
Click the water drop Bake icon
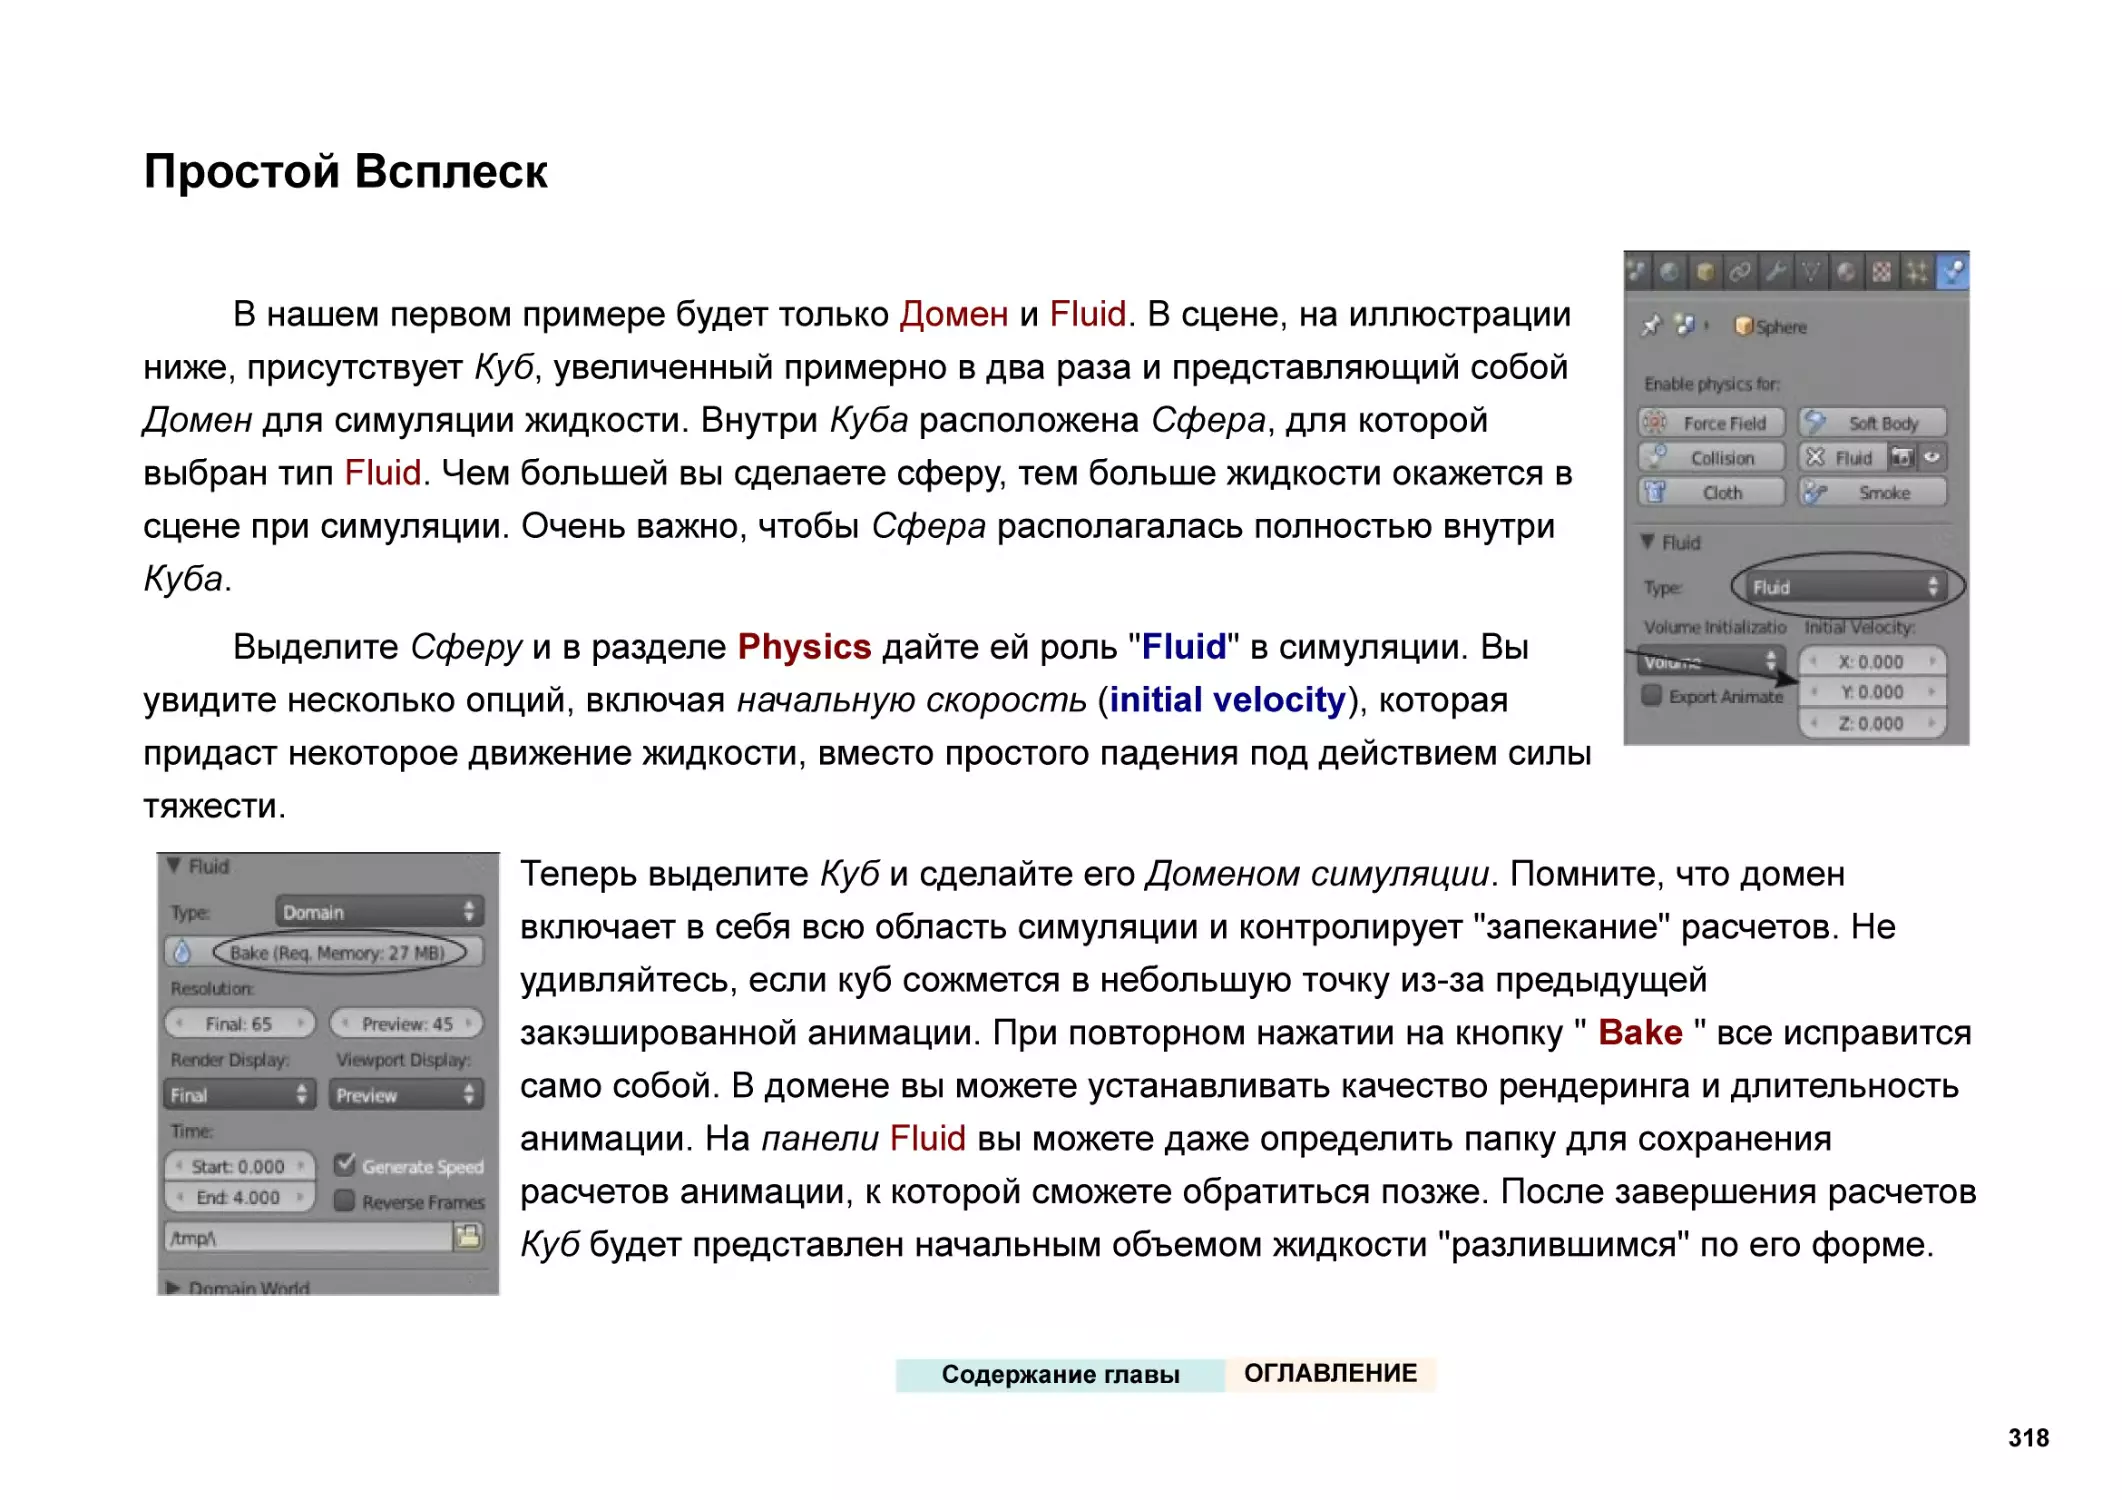[182, 952]
